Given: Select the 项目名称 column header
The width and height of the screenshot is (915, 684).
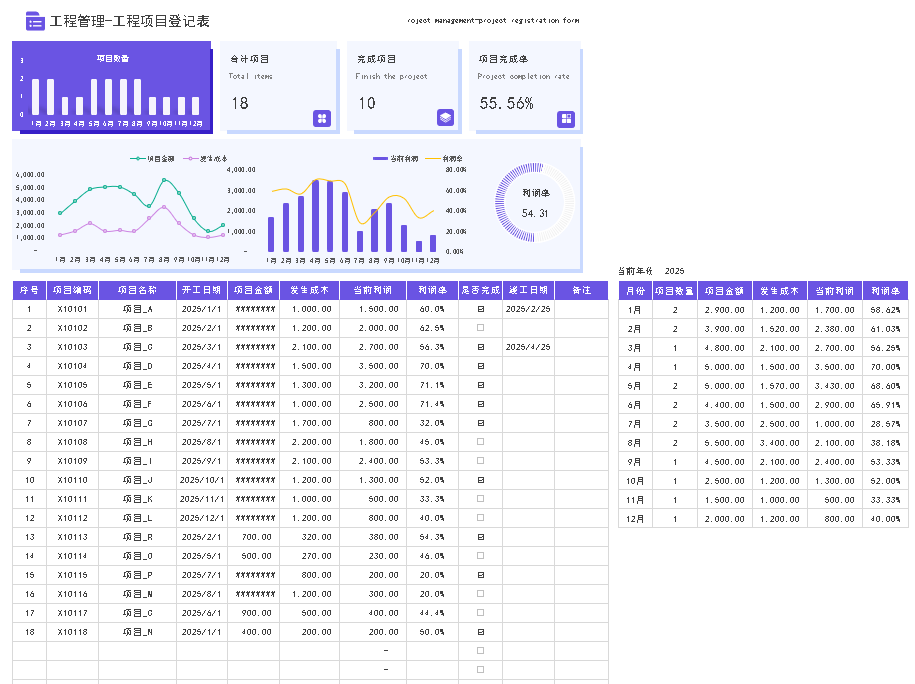Looking at the screenshot, I should point(138,290).
